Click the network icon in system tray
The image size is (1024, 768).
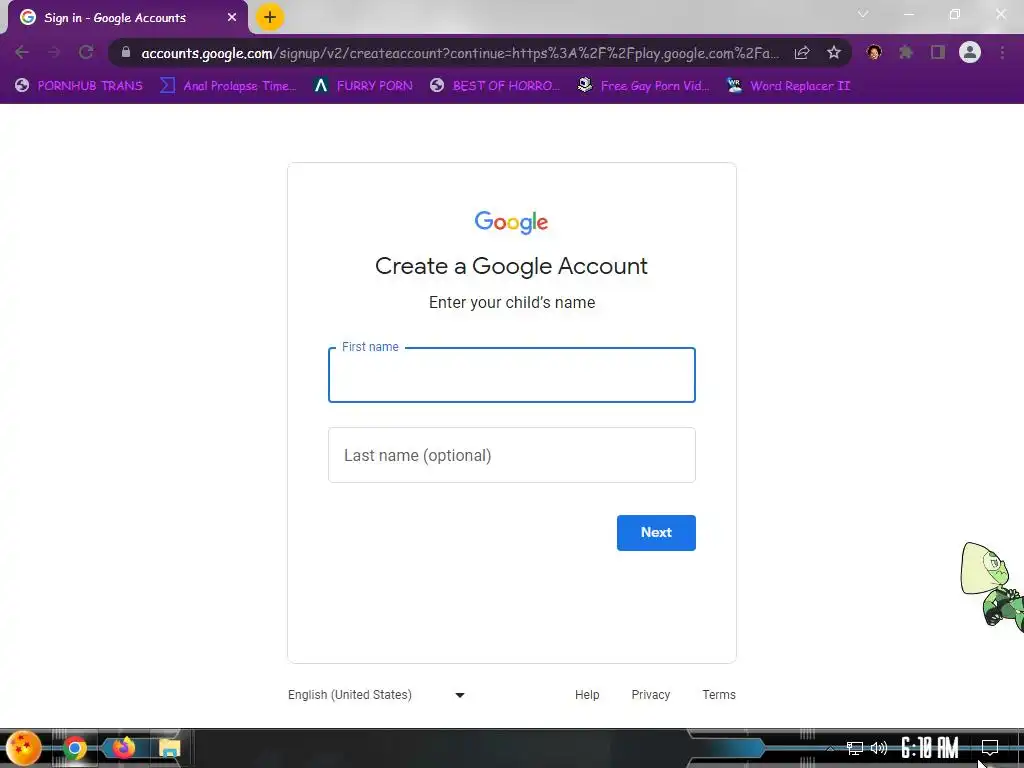tap(854, 748)
